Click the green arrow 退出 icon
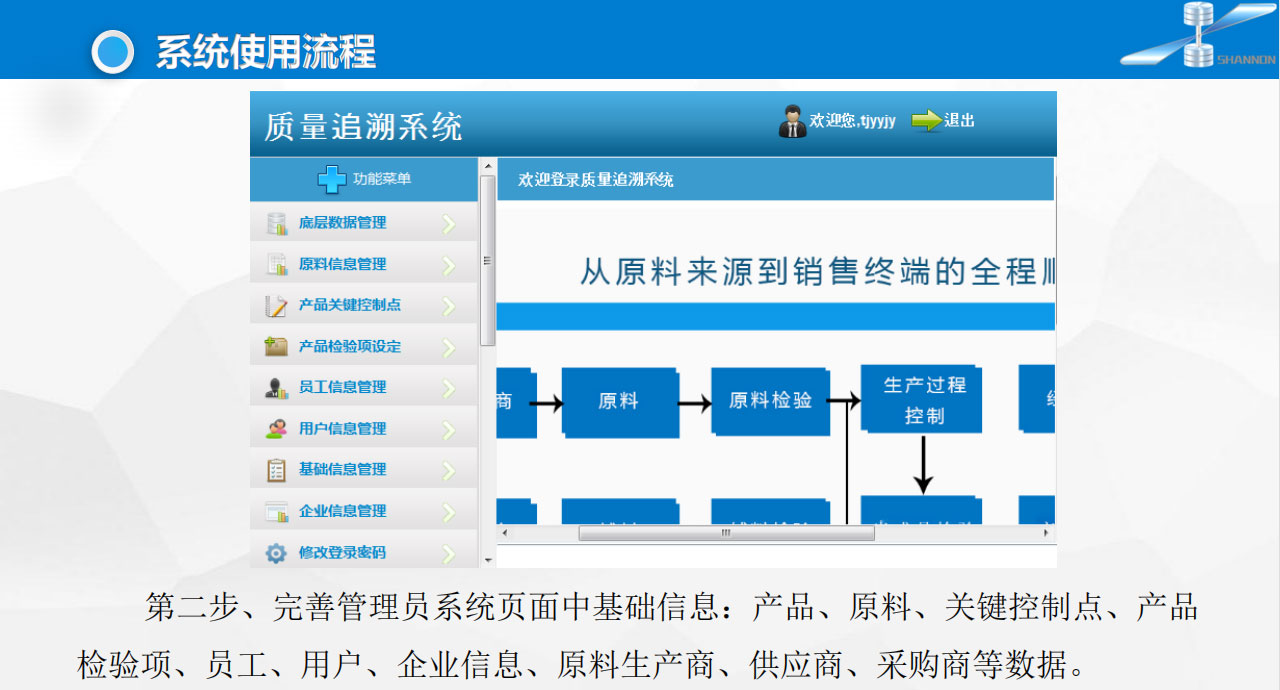This screenshot has height=690, width=1280. coord(926,121)
